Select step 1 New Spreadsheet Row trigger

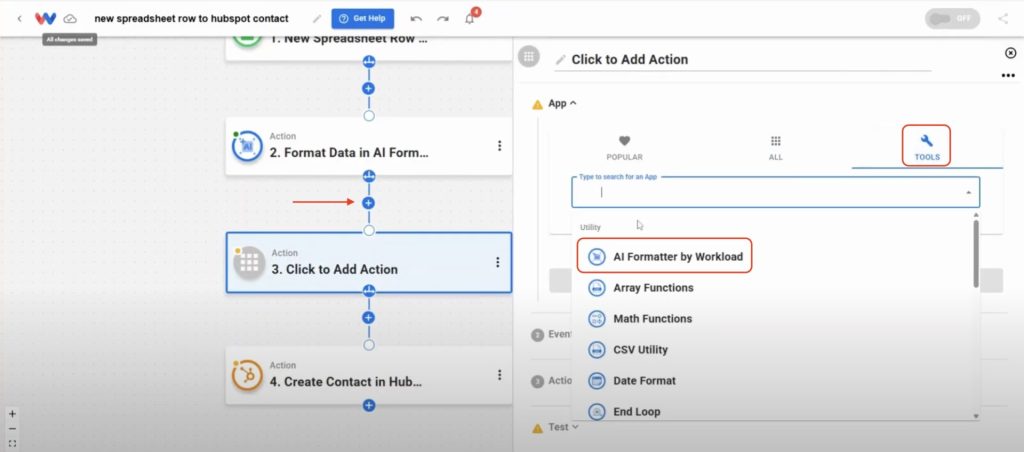pyautogui.click(x=369, y=48)
